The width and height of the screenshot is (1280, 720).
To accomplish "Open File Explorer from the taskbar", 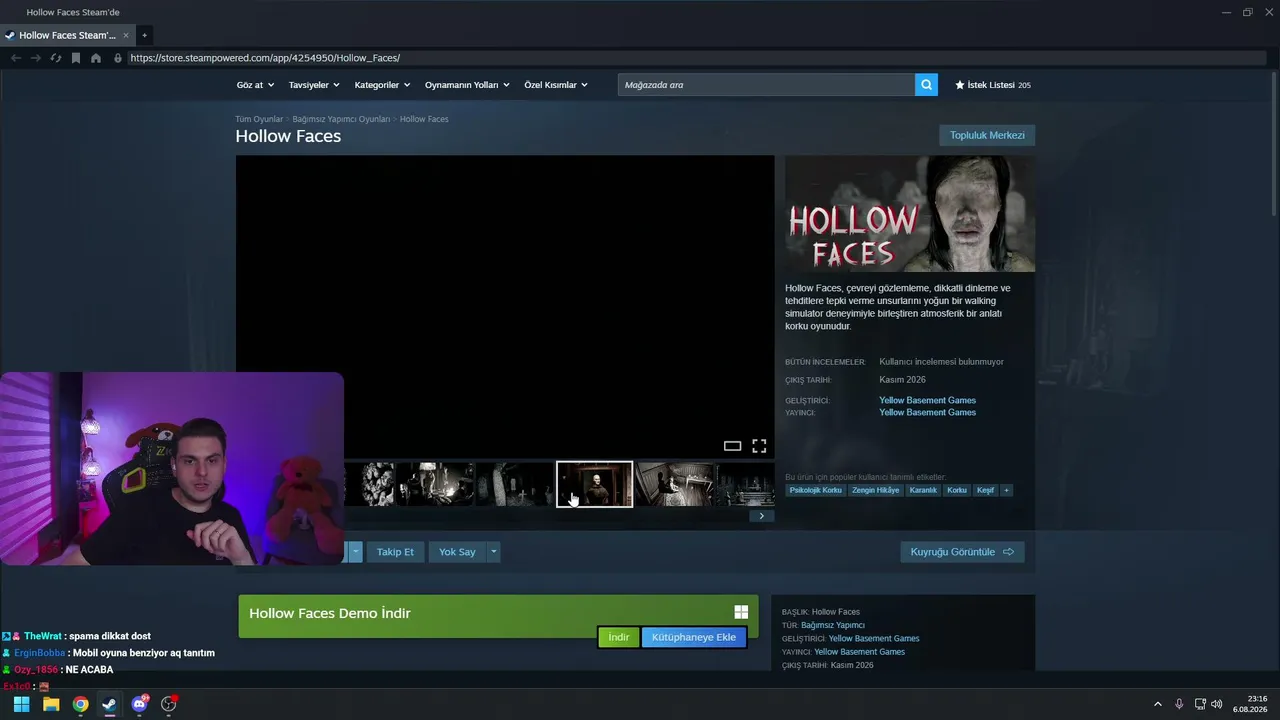I will [51, 704].
